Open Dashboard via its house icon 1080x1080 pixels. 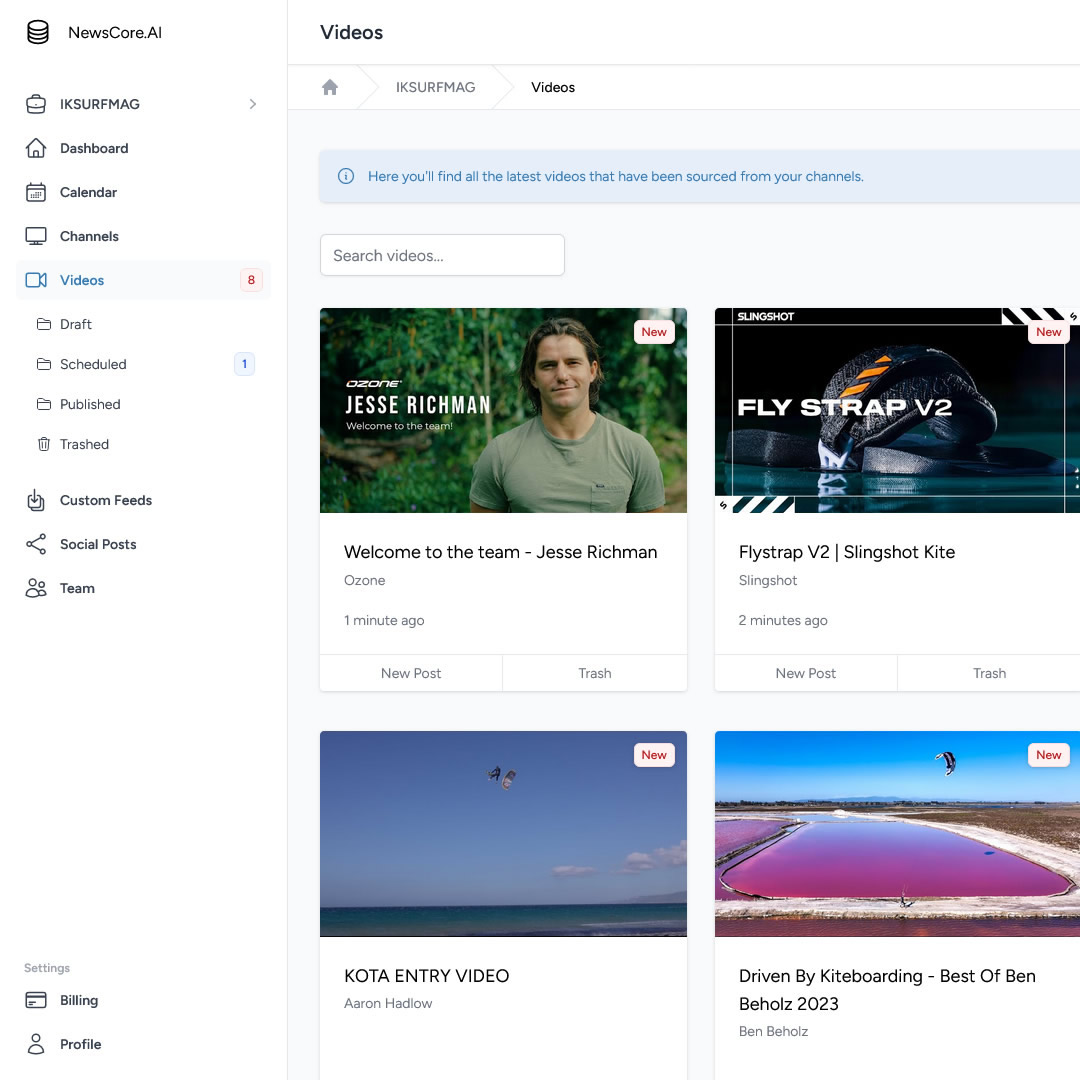point(36,148)
